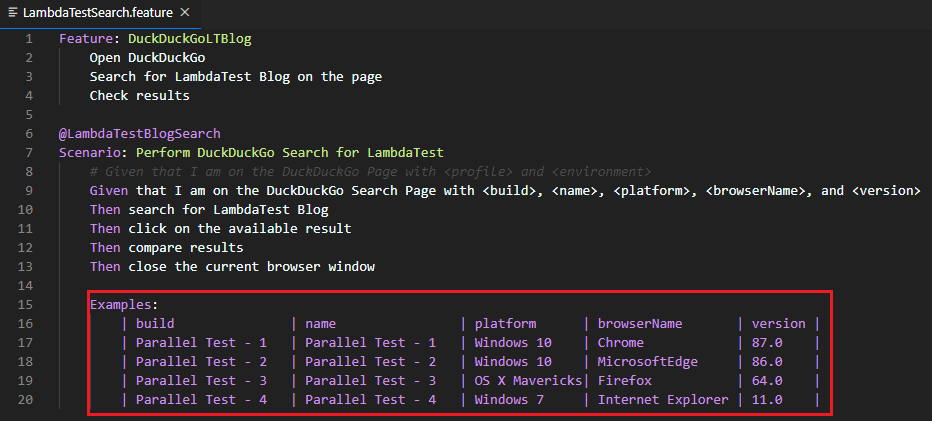
Task: Click line number 7 in the gutter
Action: click(29, 153)
